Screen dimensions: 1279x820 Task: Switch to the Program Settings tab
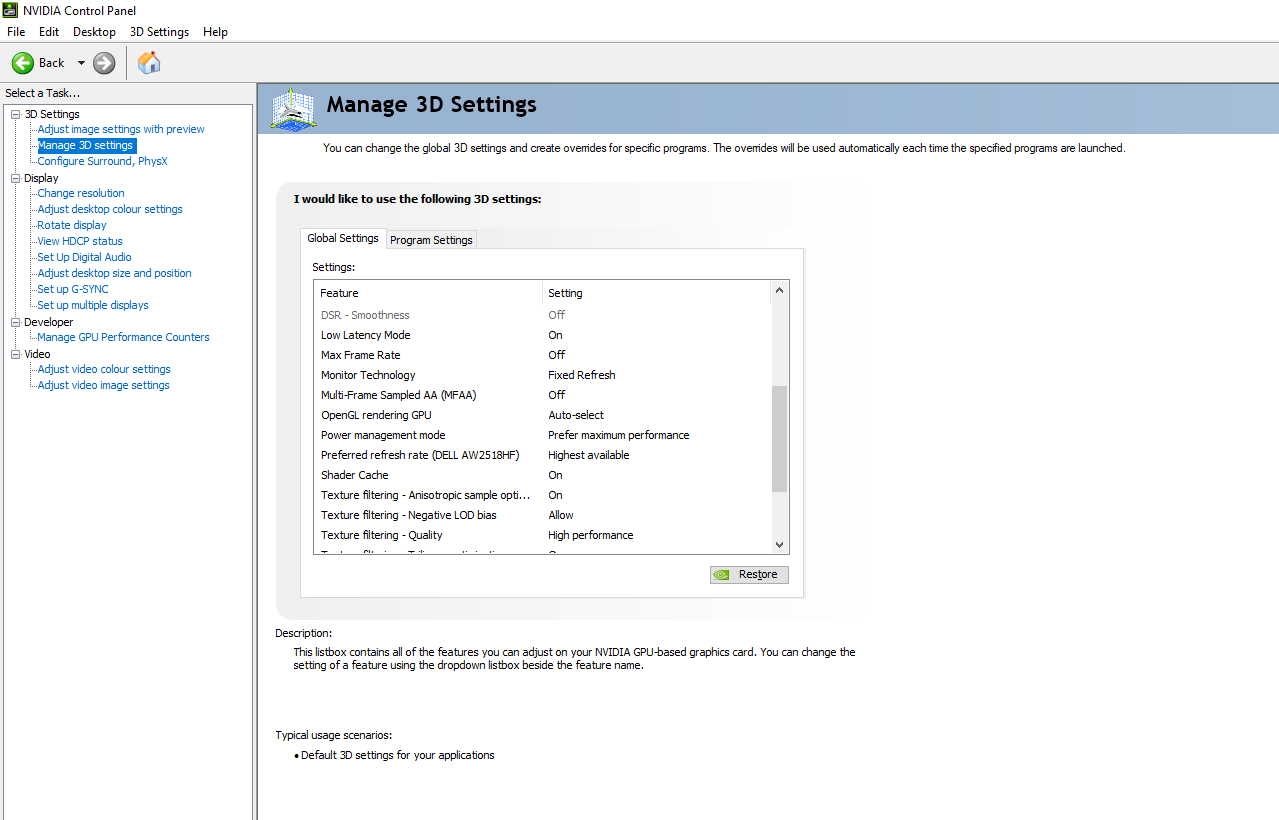pyautogui.click(x=431, y=240)
